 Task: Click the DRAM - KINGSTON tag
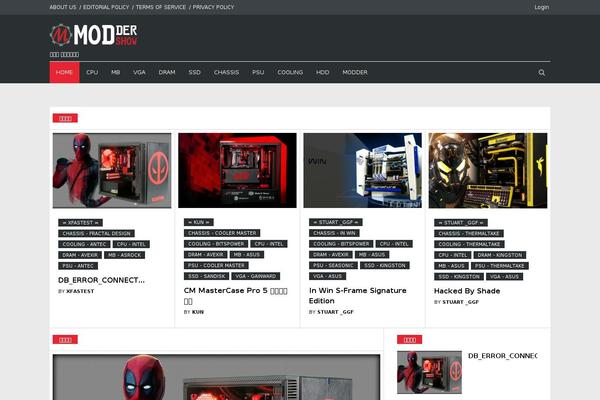pos(500,255)
